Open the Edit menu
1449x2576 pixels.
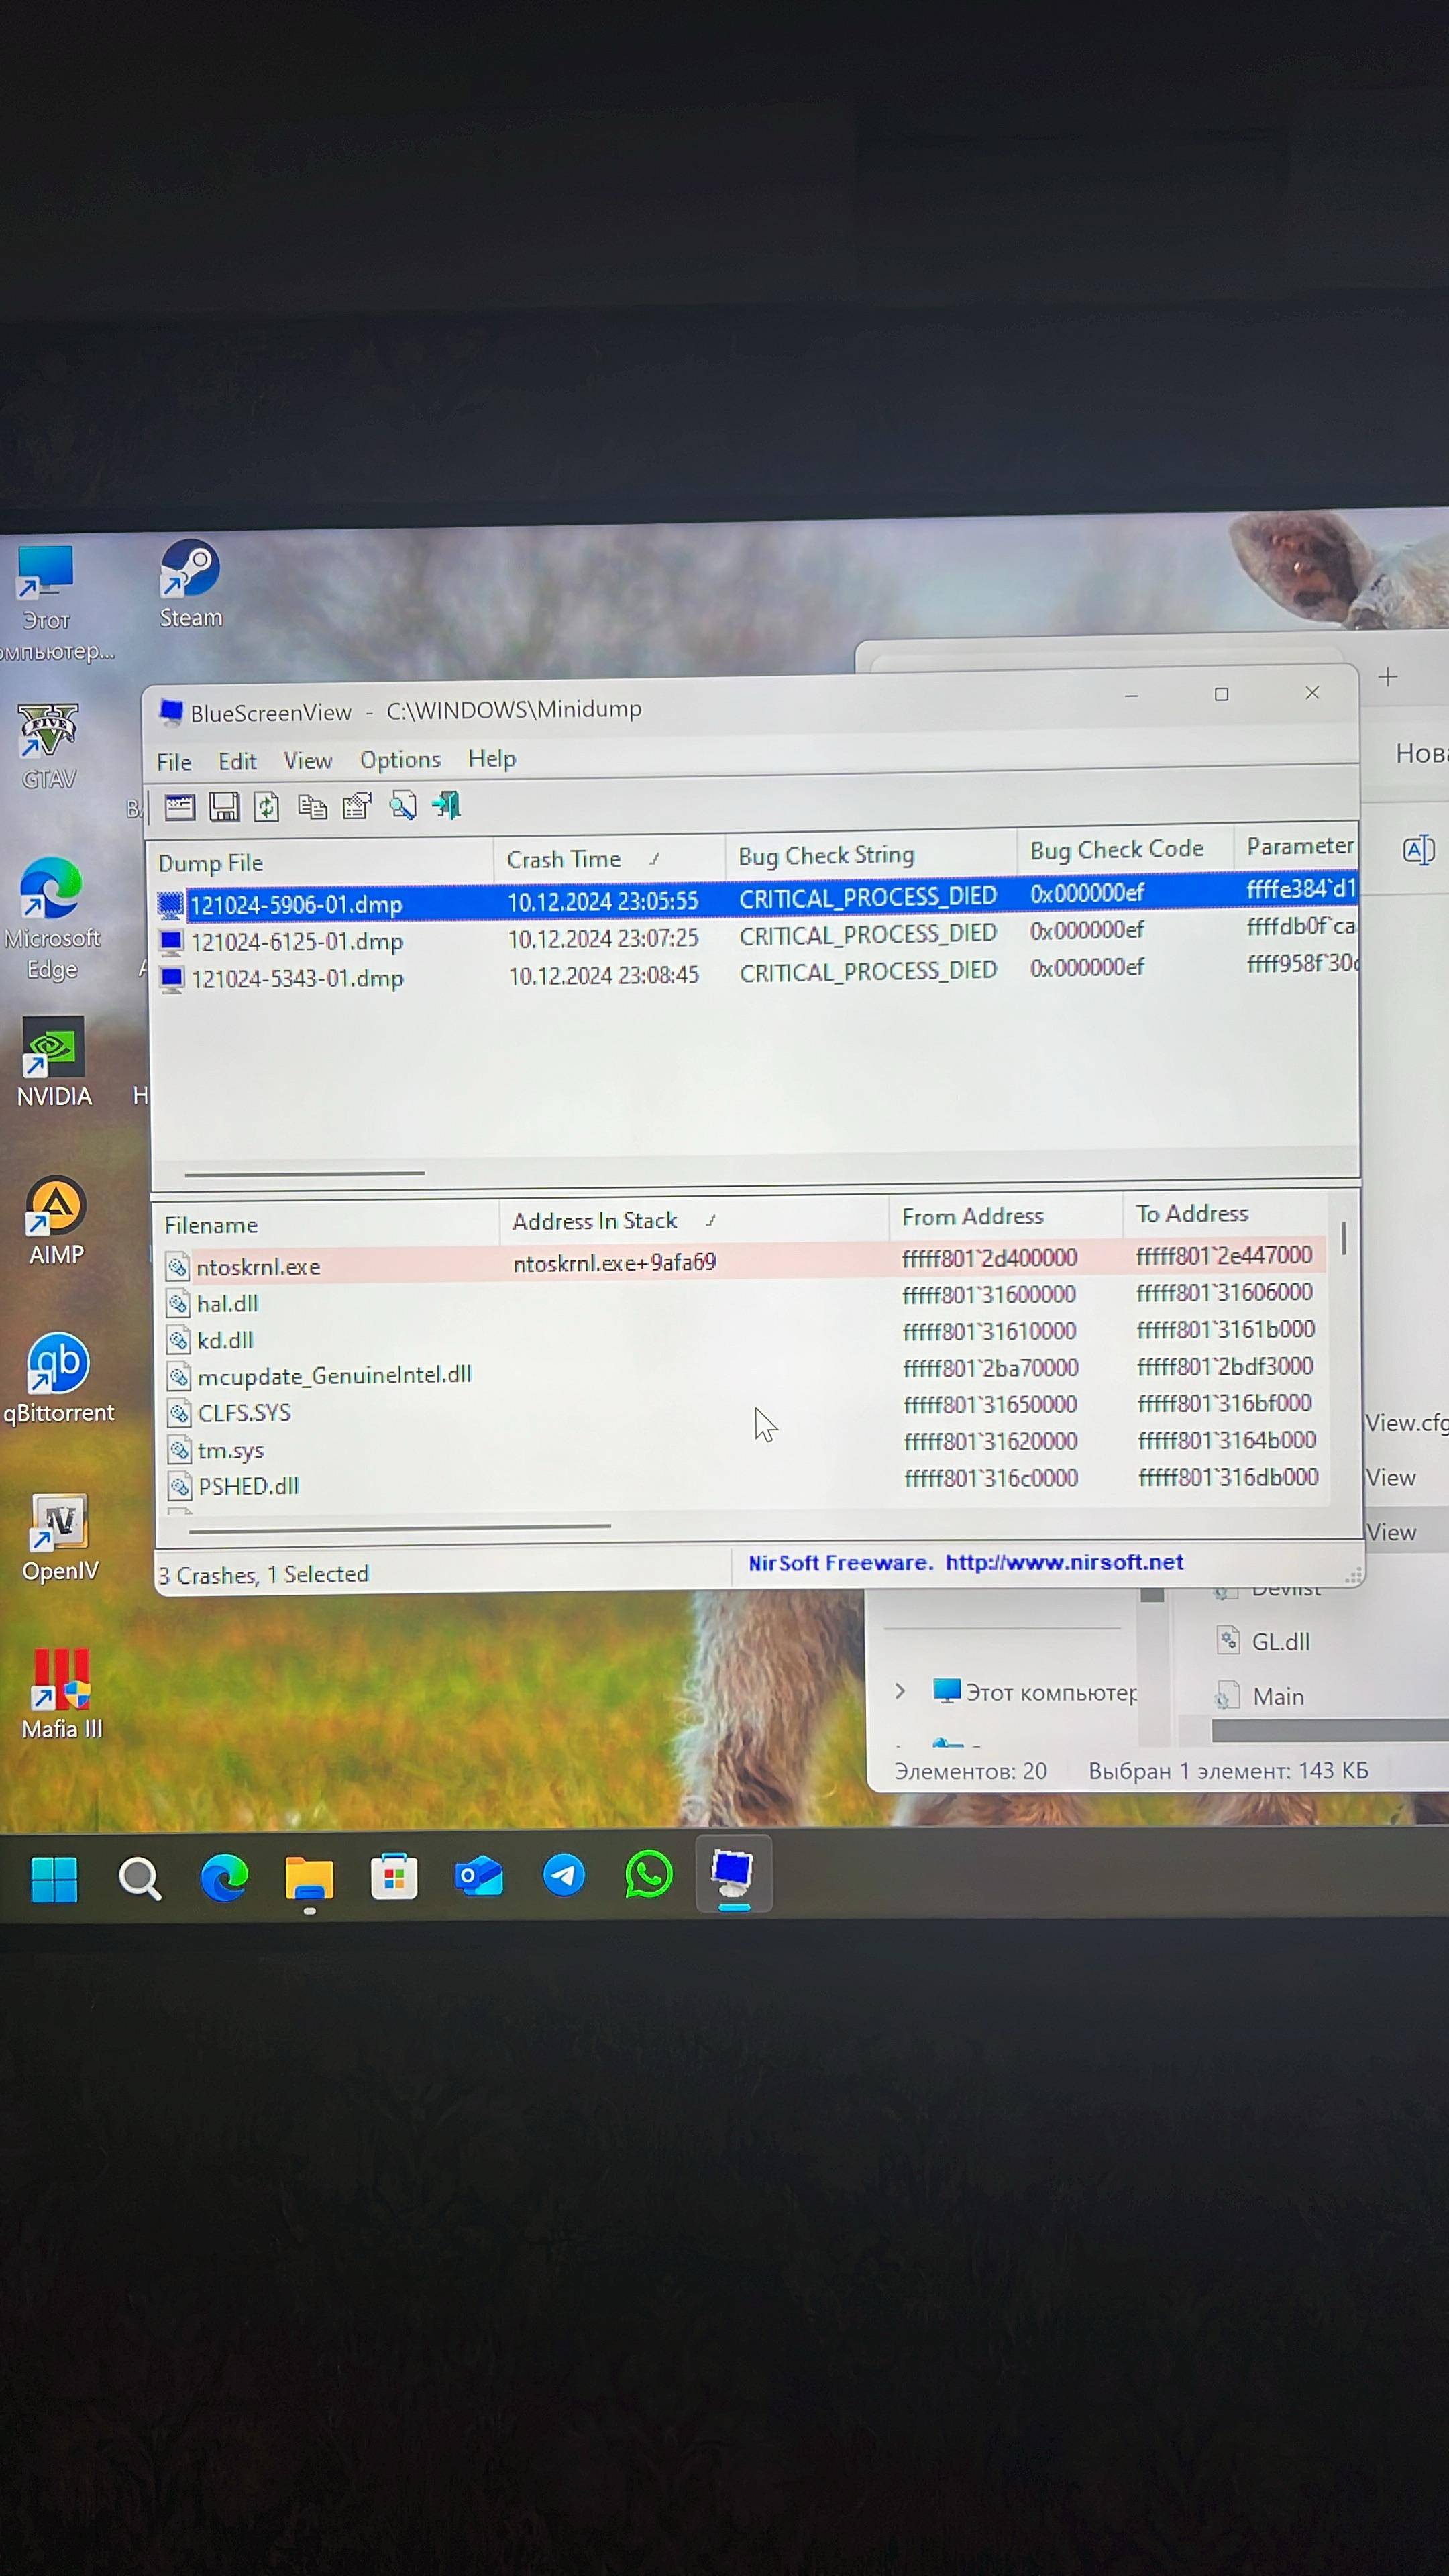[x=237, y=761]
